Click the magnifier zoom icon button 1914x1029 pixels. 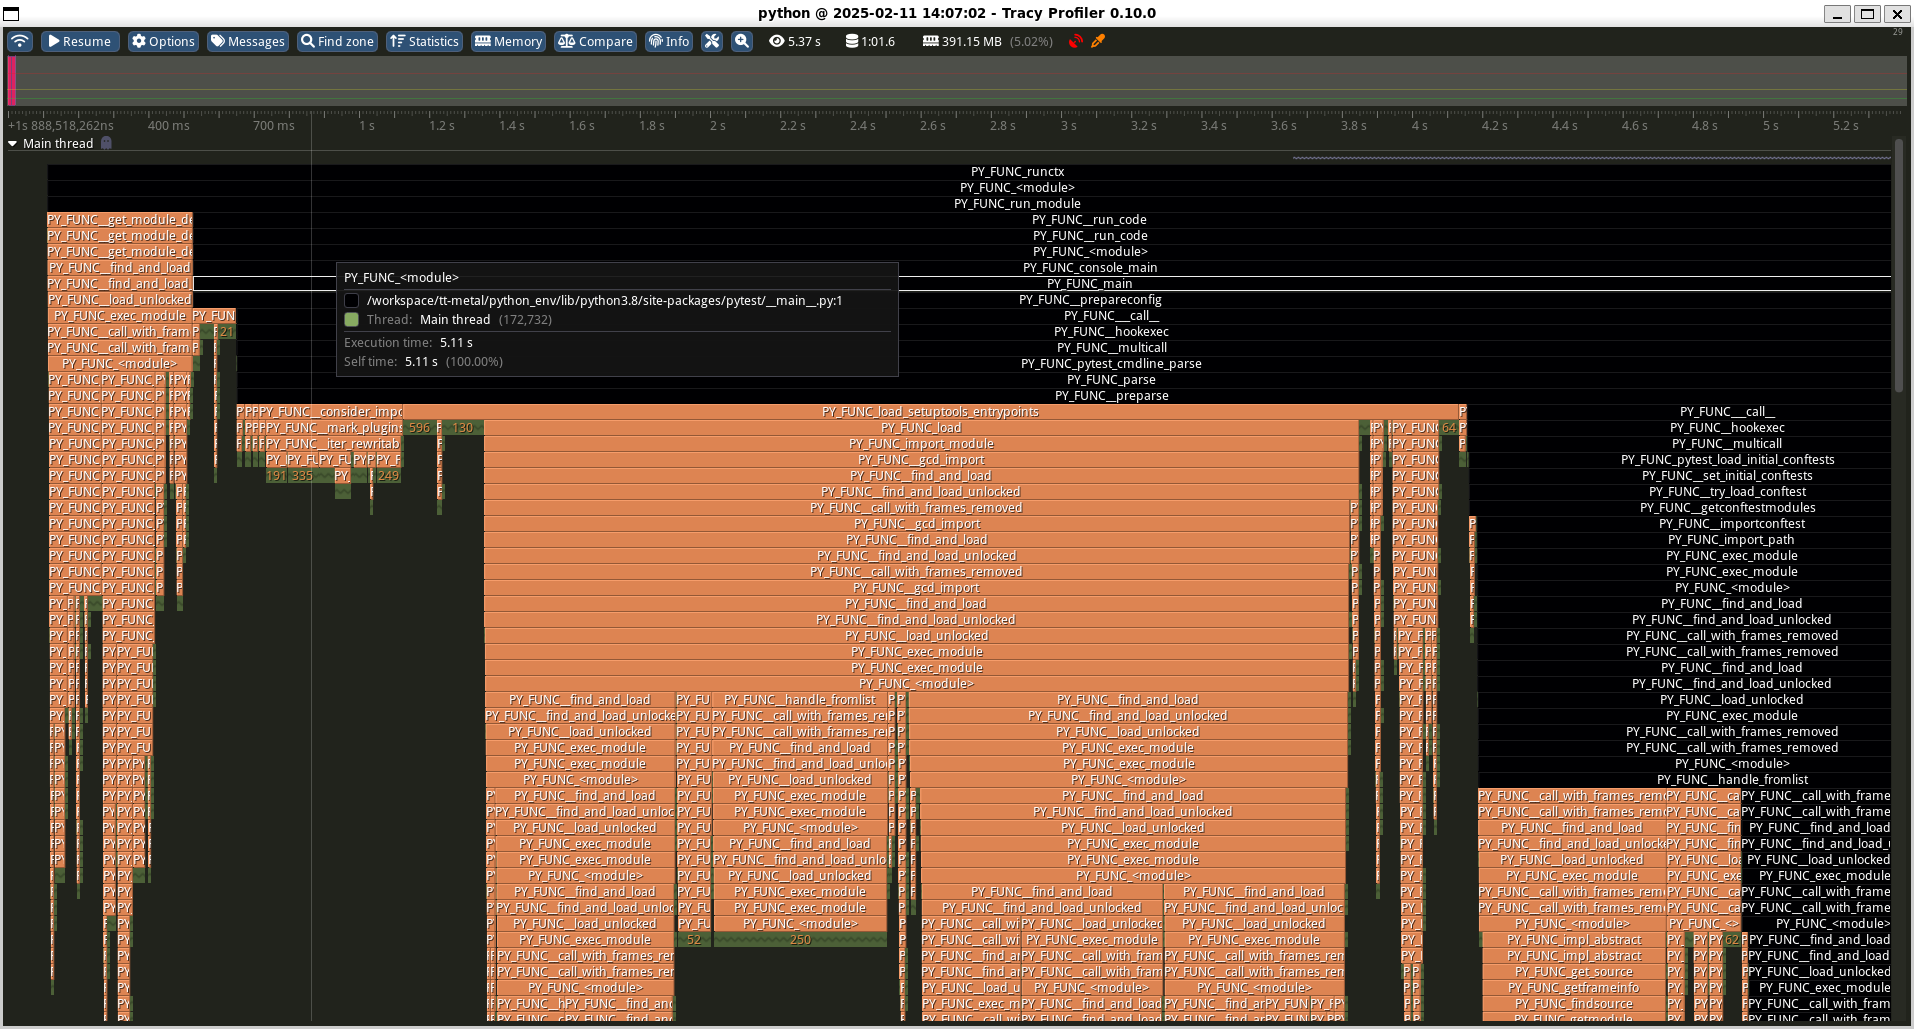[742, 41]
